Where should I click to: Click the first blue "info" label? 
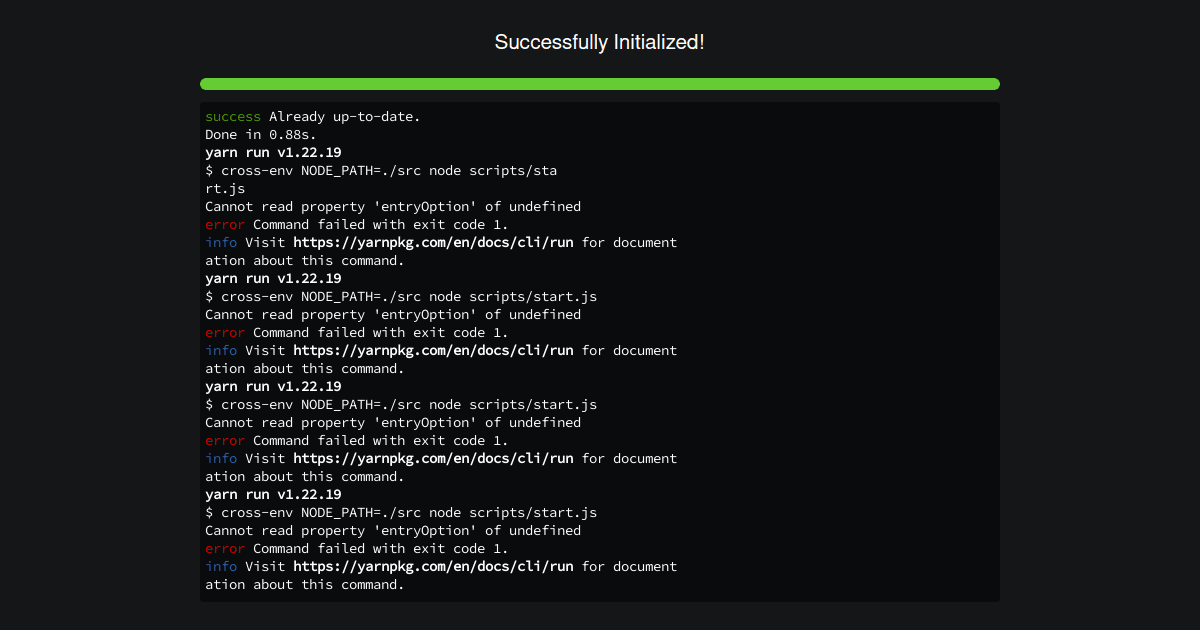pyautogui.click(x=221, y=242)
